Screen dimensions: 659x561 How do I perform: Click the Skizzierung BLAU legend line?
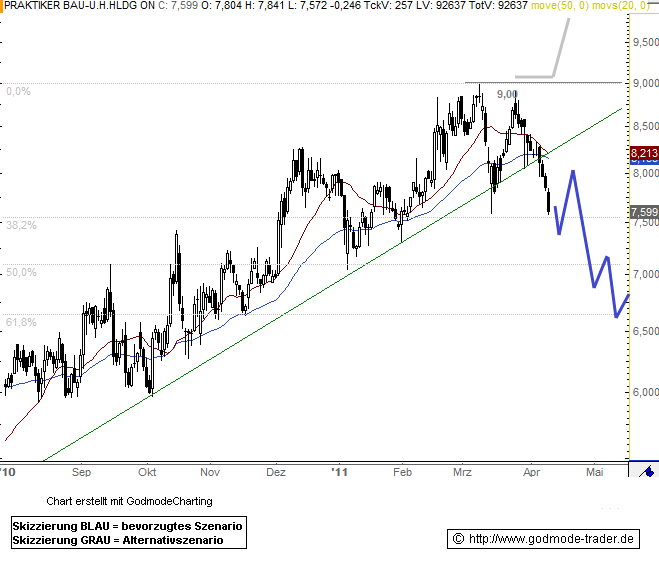click(x=127, y=526)
